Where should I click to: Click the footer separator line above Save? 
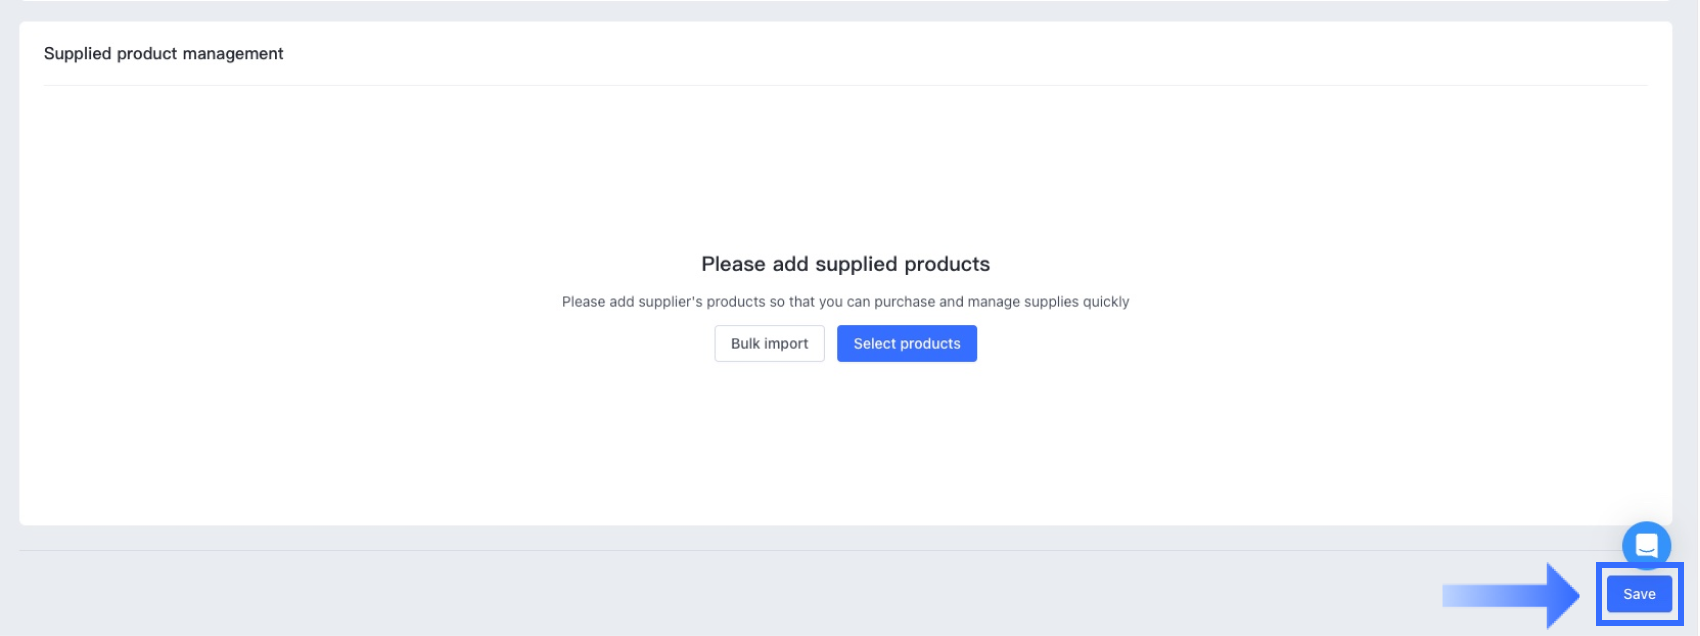[x=800, y=550]
